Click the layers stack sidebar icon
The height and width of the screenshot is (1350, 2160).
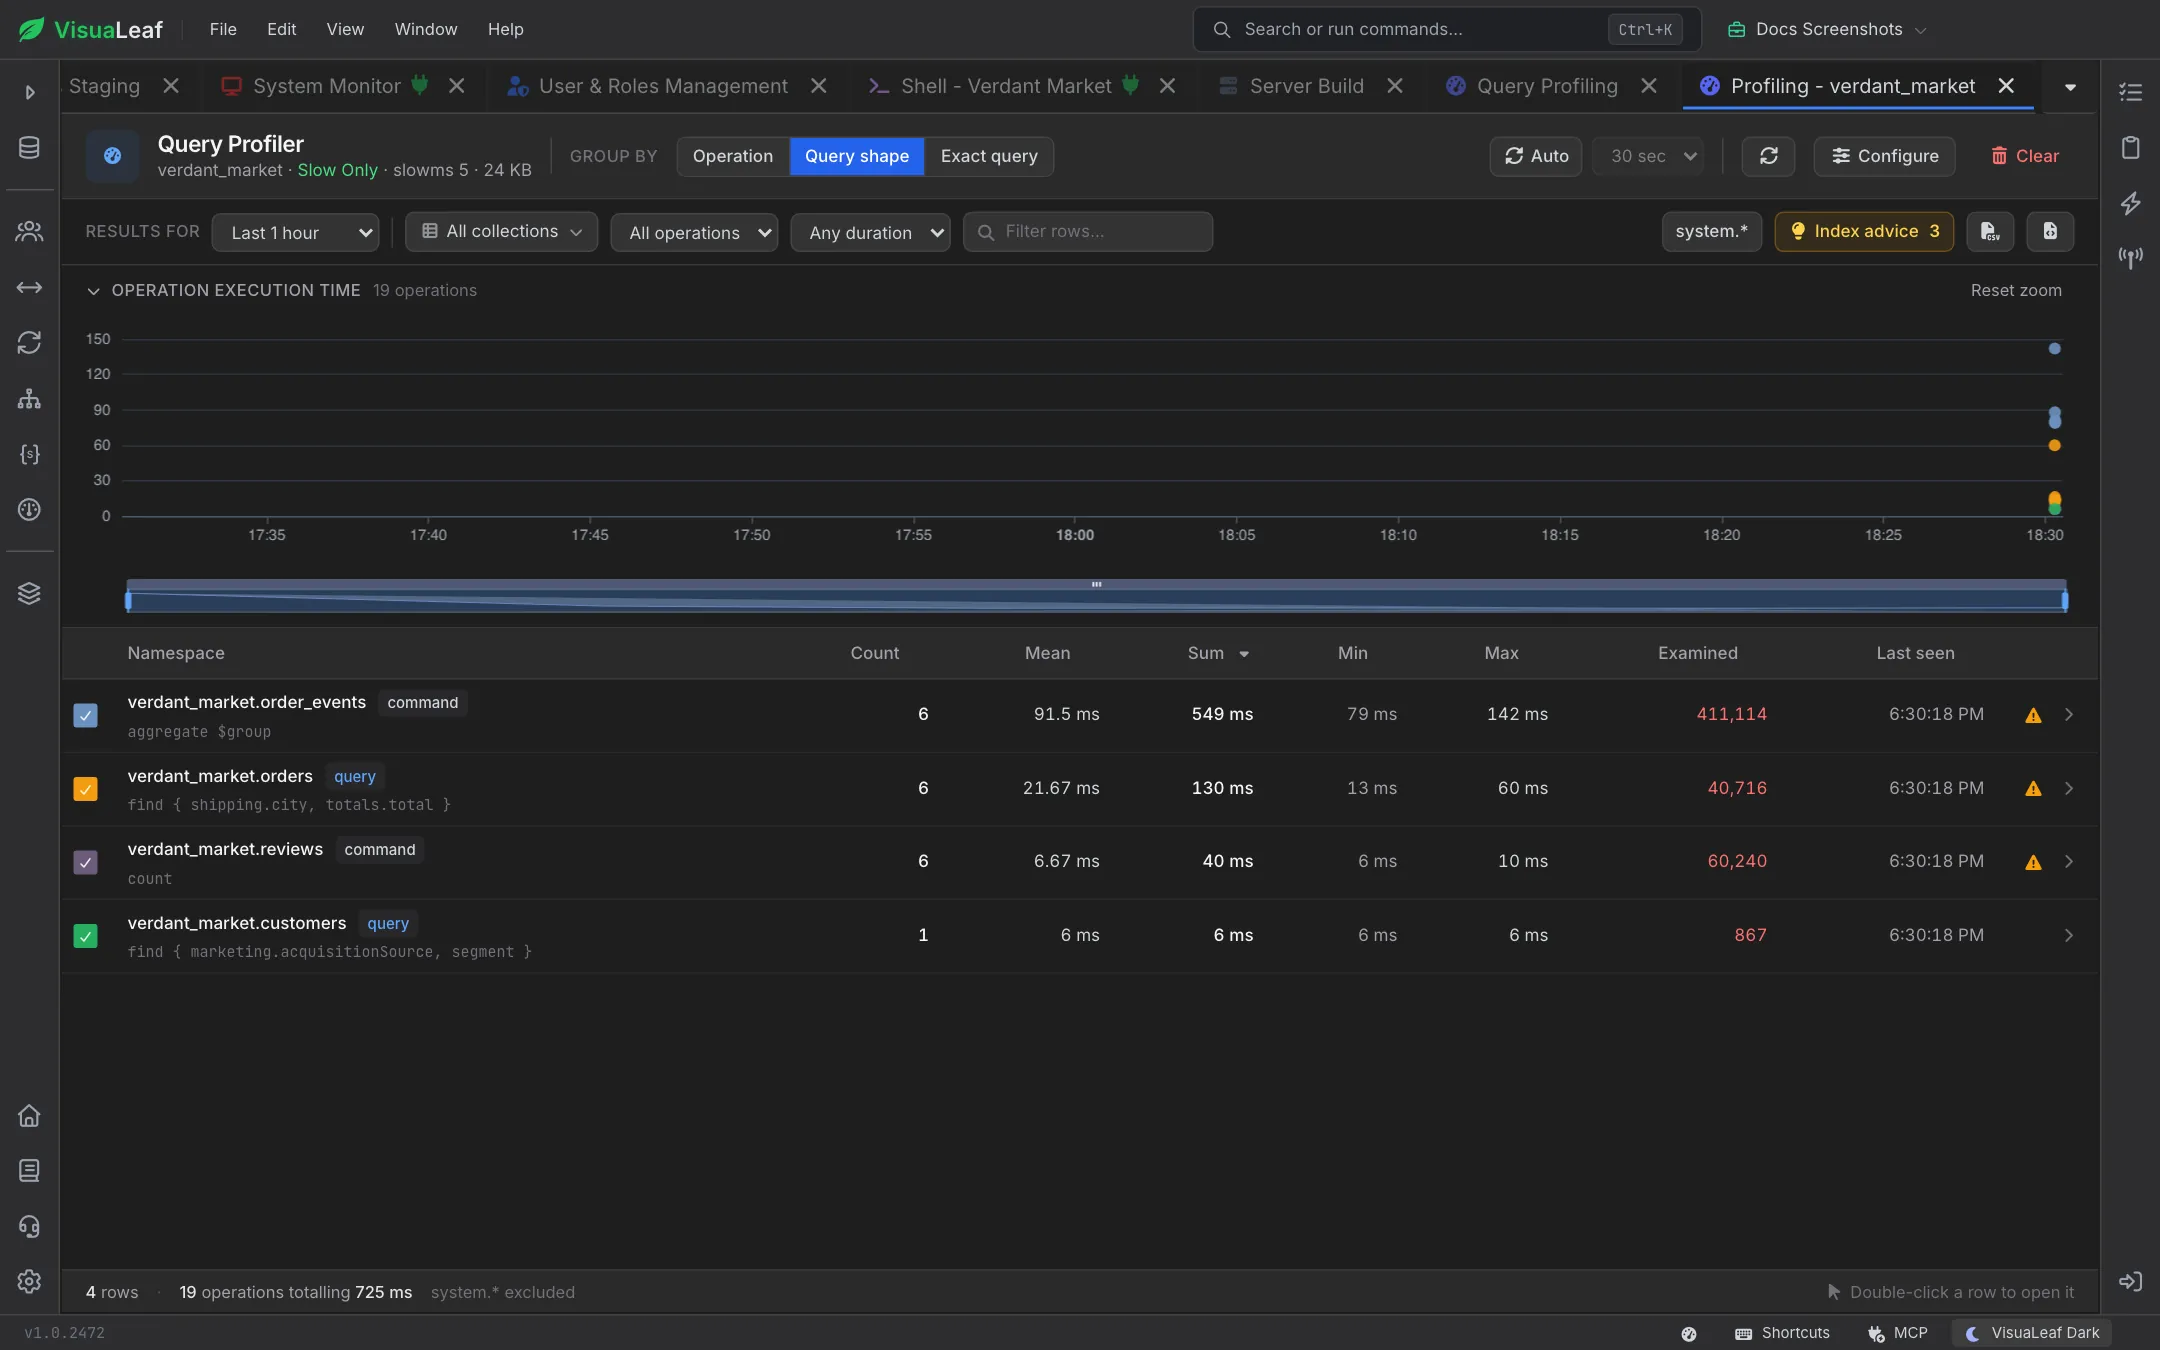pos(29,593)
